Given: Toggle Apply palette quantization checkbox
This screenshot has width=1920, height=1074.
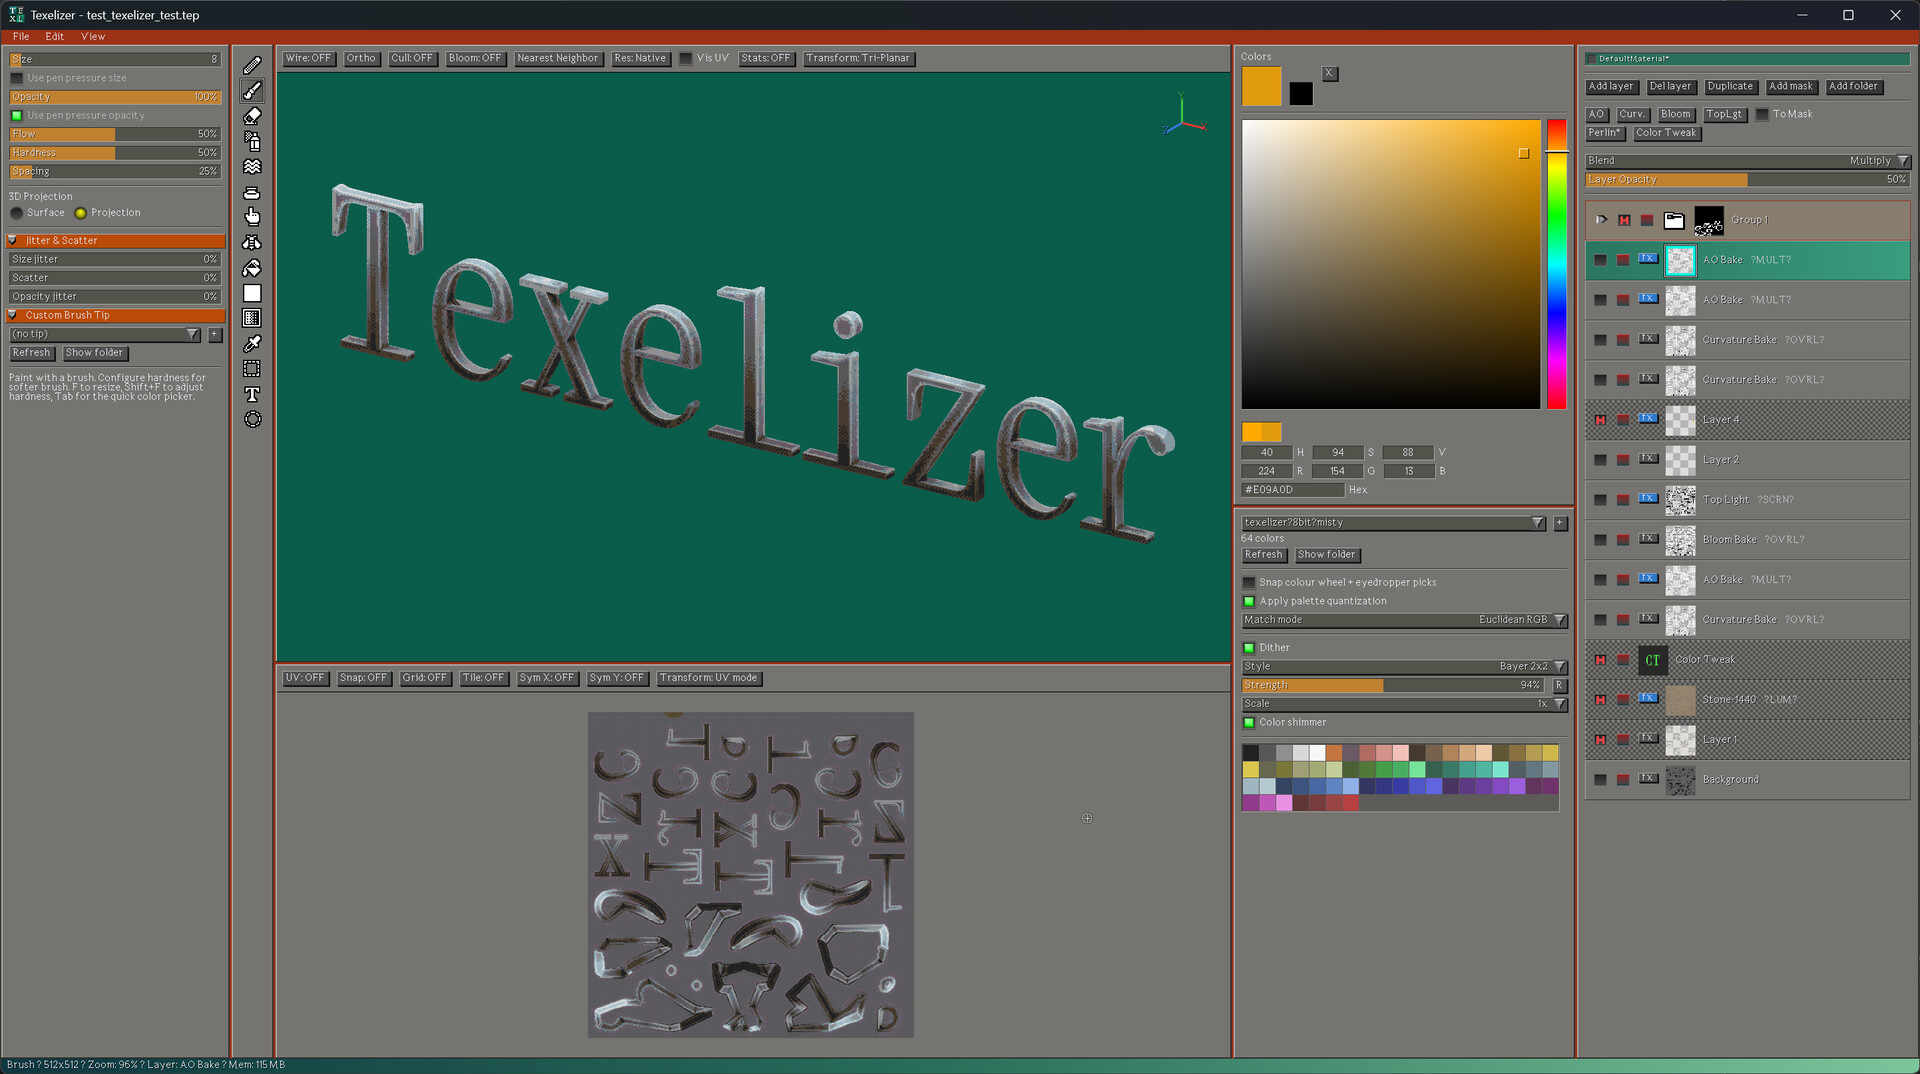Looking at the screenshot, I should (1249, 601).
